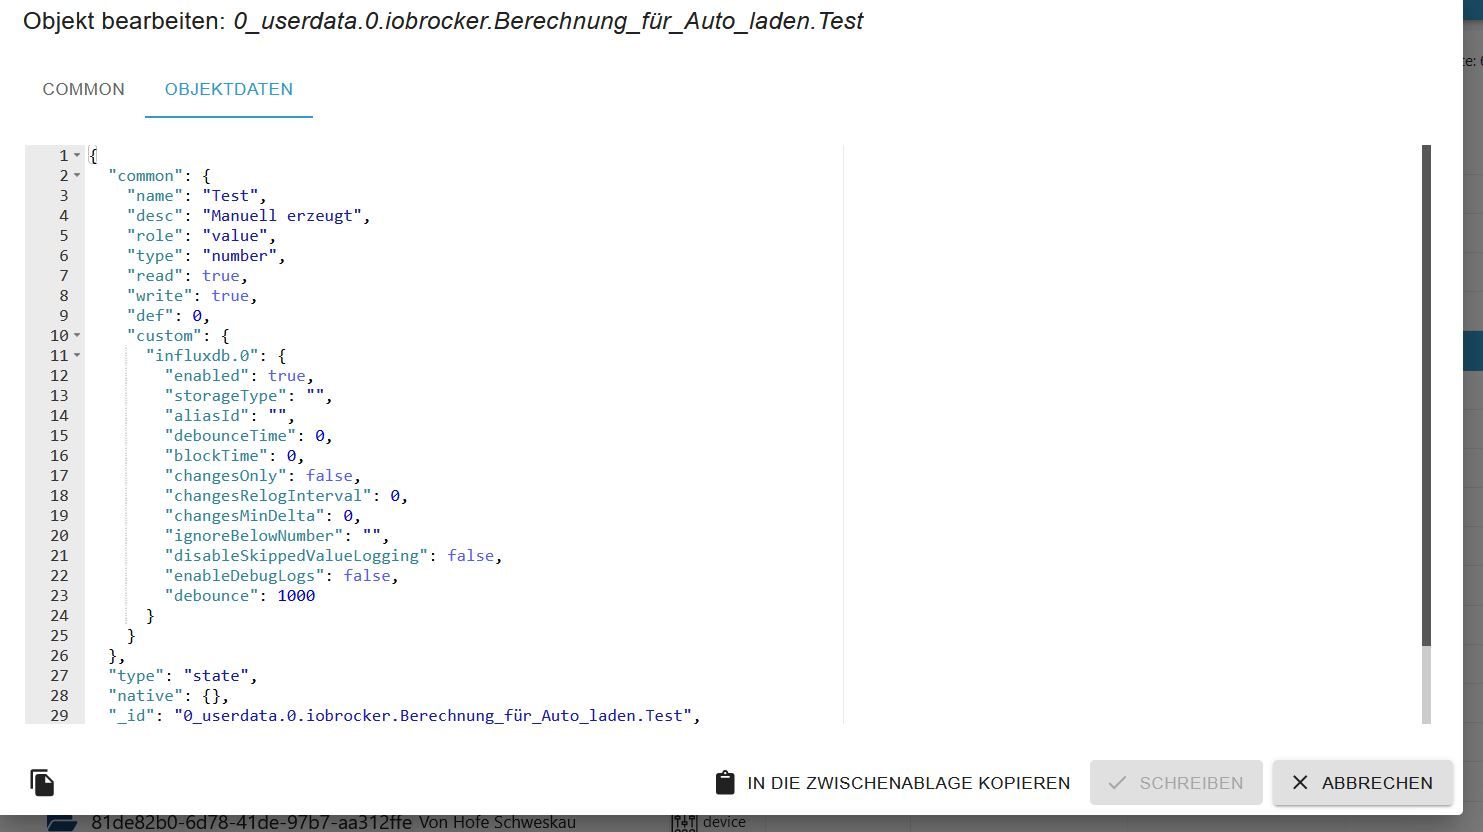Image resolution: width=1483 pixels, height=832 pixels.
Task: Copy object JSON via 'In die Zwischenablage kopieren'
Action: [892, 783]
